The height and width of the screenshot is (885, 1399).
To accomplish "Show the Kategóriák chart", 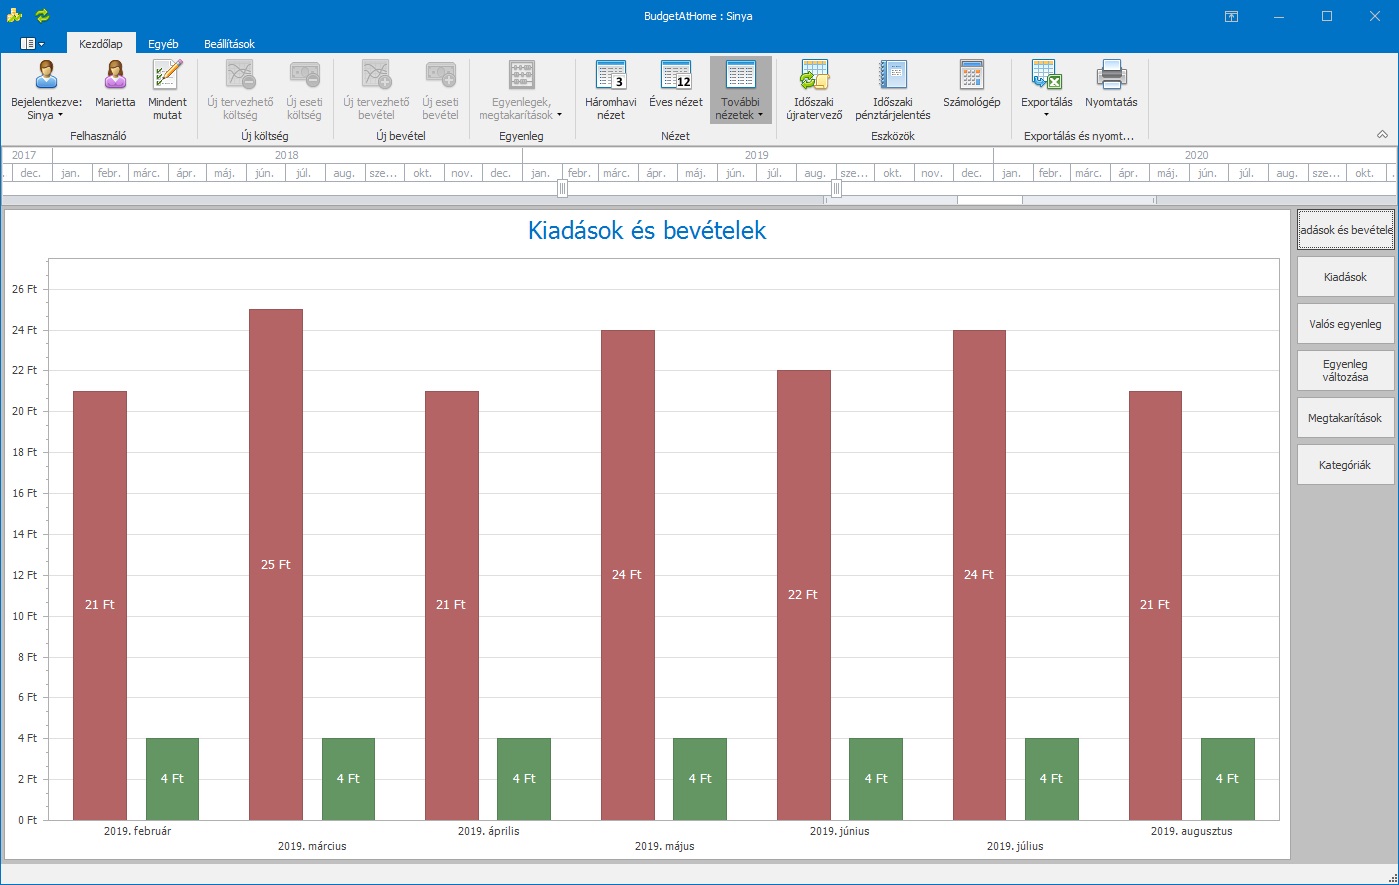I will [x=1345, y=465].
